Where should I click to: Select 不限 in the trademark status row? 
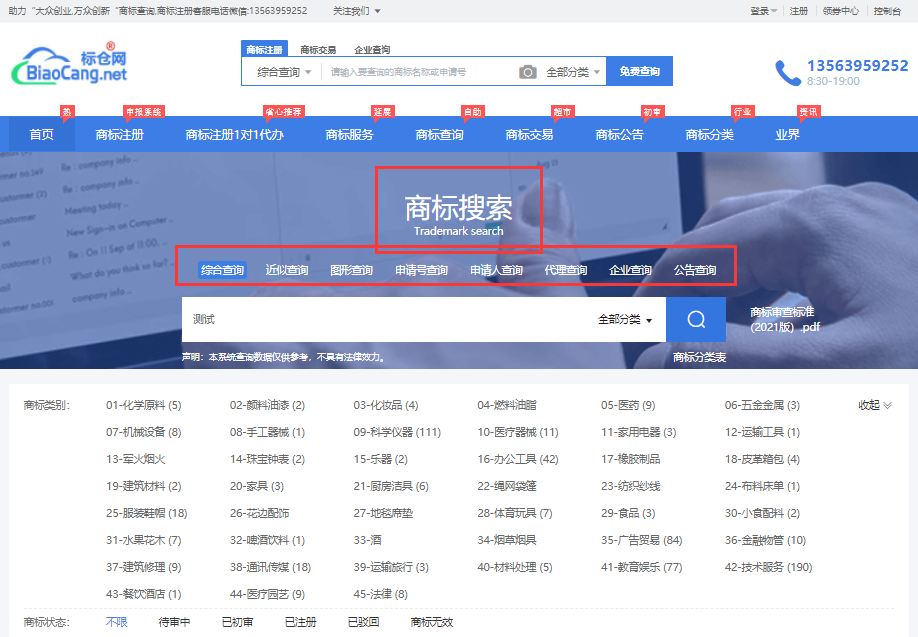[117, 622]
